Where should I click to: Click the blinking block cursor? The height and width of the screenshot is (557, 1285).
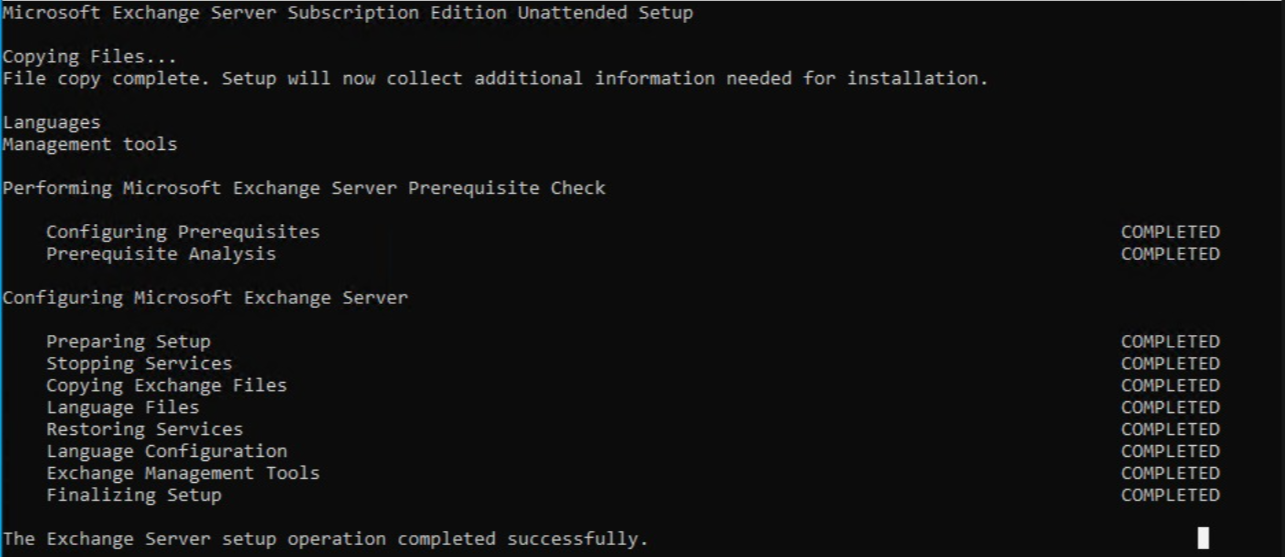(x=1203, y=538)
